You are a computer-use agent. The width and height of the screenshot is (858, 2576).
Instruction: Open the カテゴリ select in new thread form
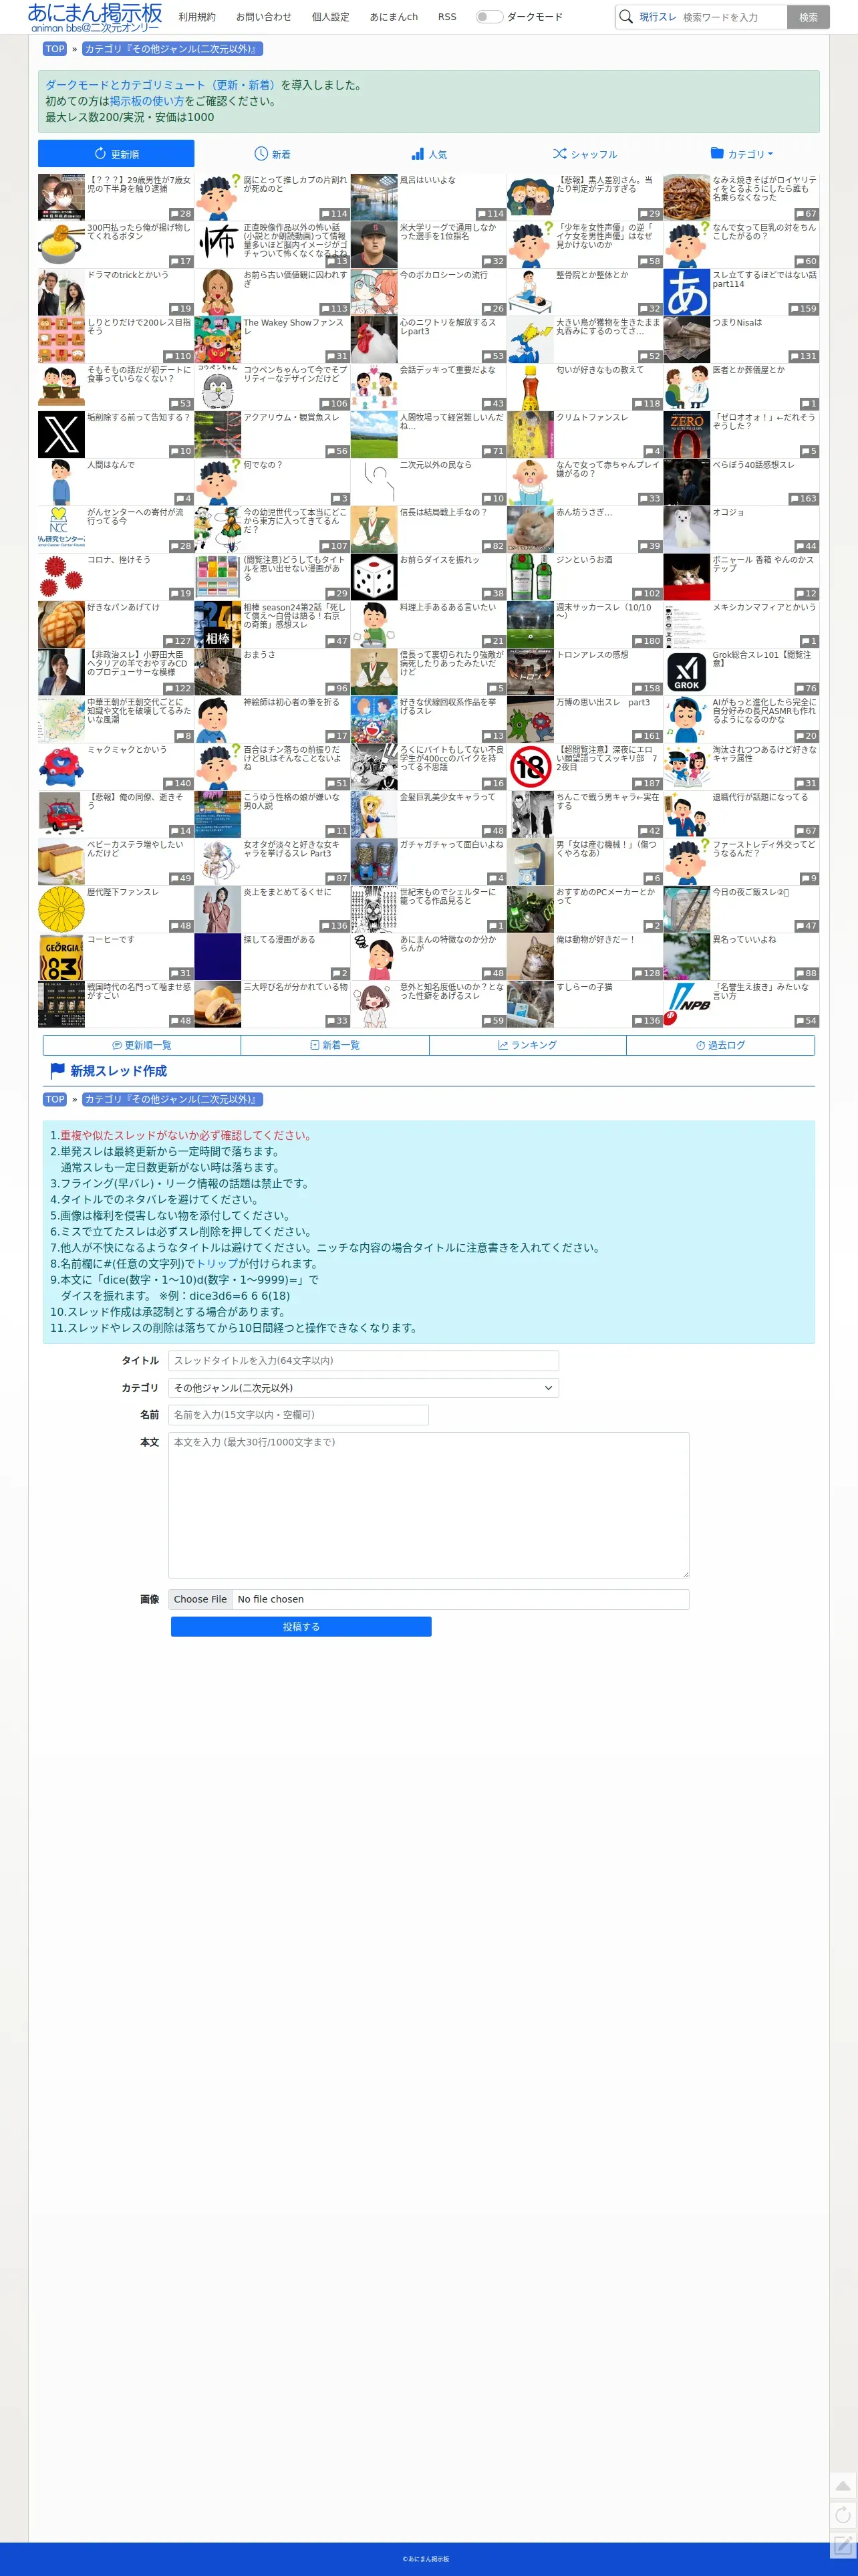[x=363, y=1388]
